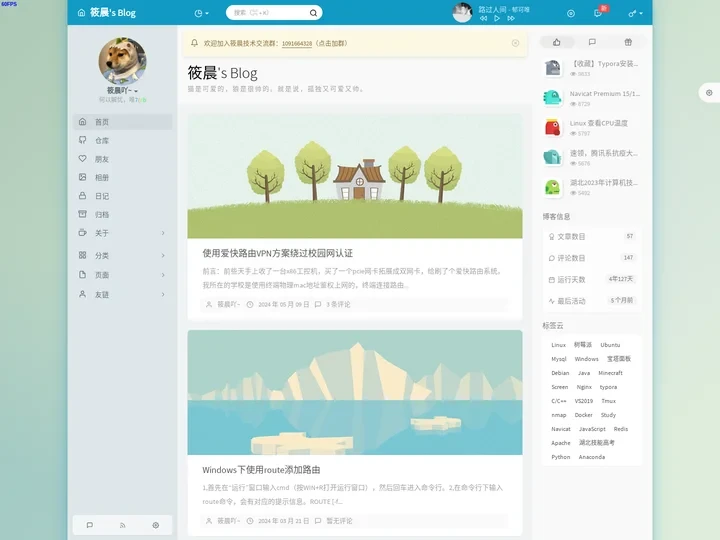This screenshot has height=540, width=720.
Task: Open the post Windows下使用route添加路由
Action: (261, 470)
